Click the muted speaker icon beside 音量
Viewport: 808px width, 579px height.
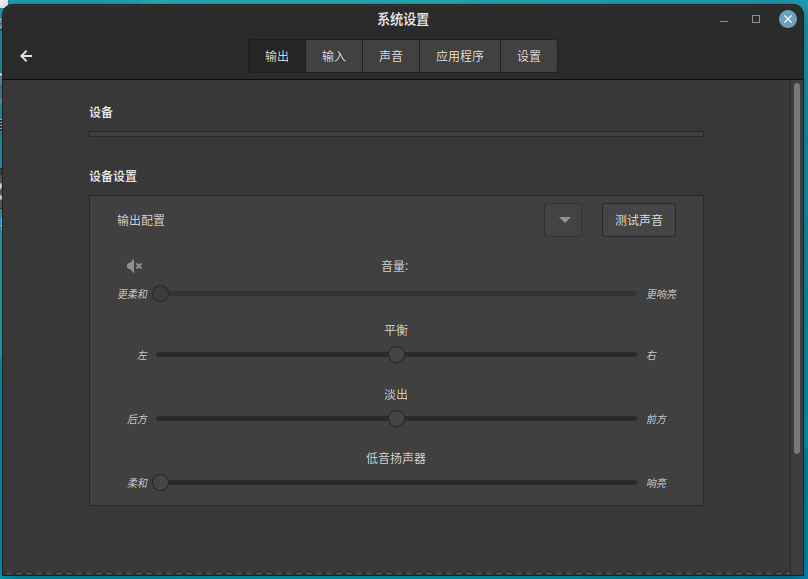point(134,266)
